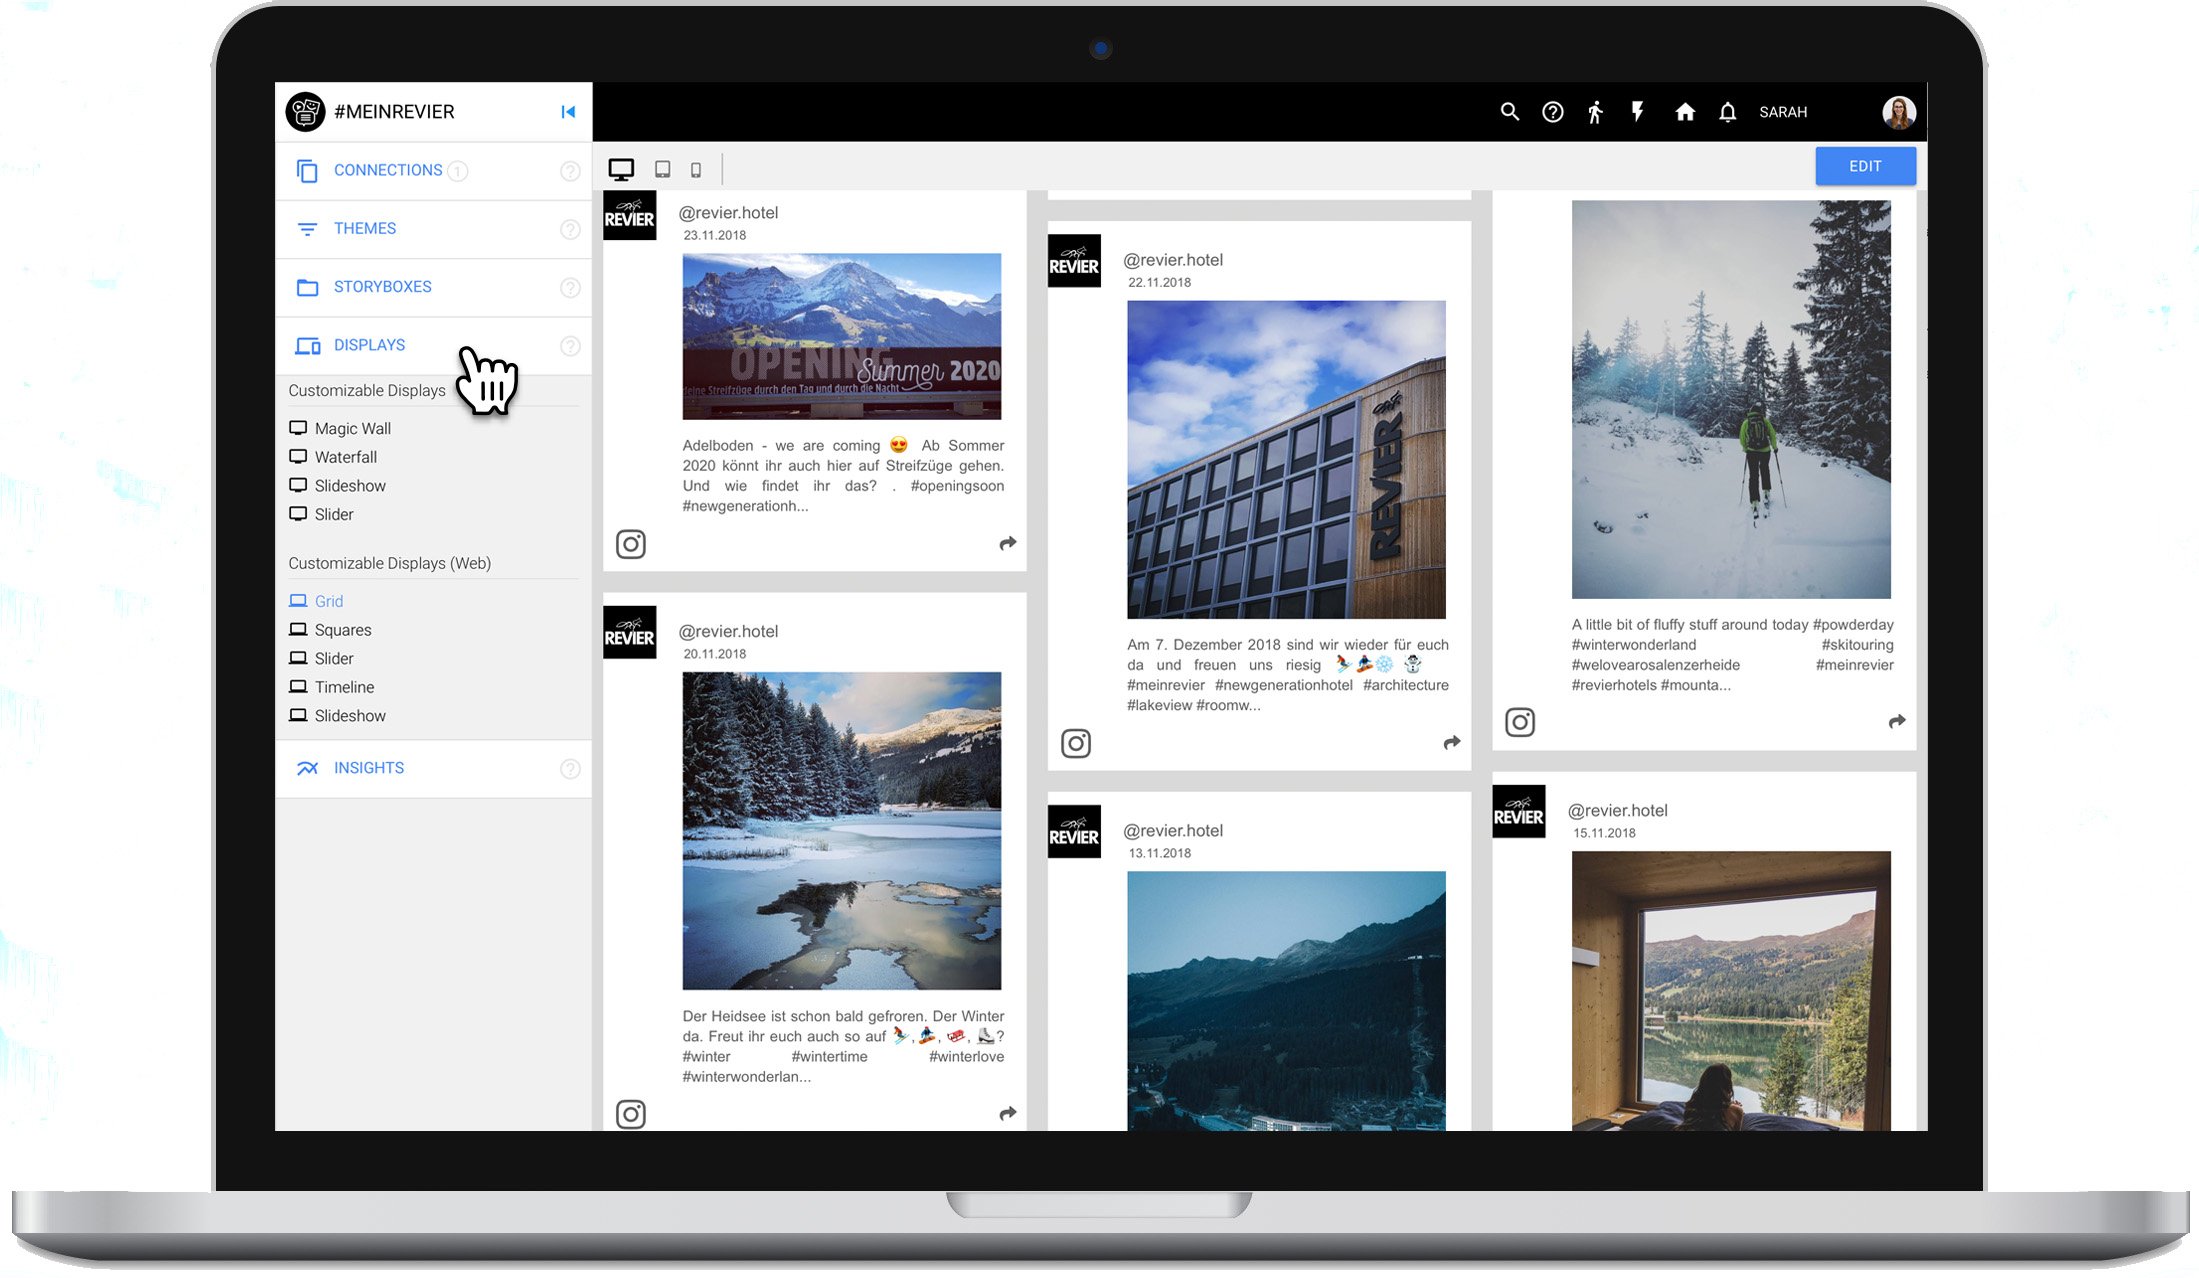The width and height of the screenshot is (2199, 1278).
Task: Click help icon next to STORYBOXES
Action: click(570, 287)
